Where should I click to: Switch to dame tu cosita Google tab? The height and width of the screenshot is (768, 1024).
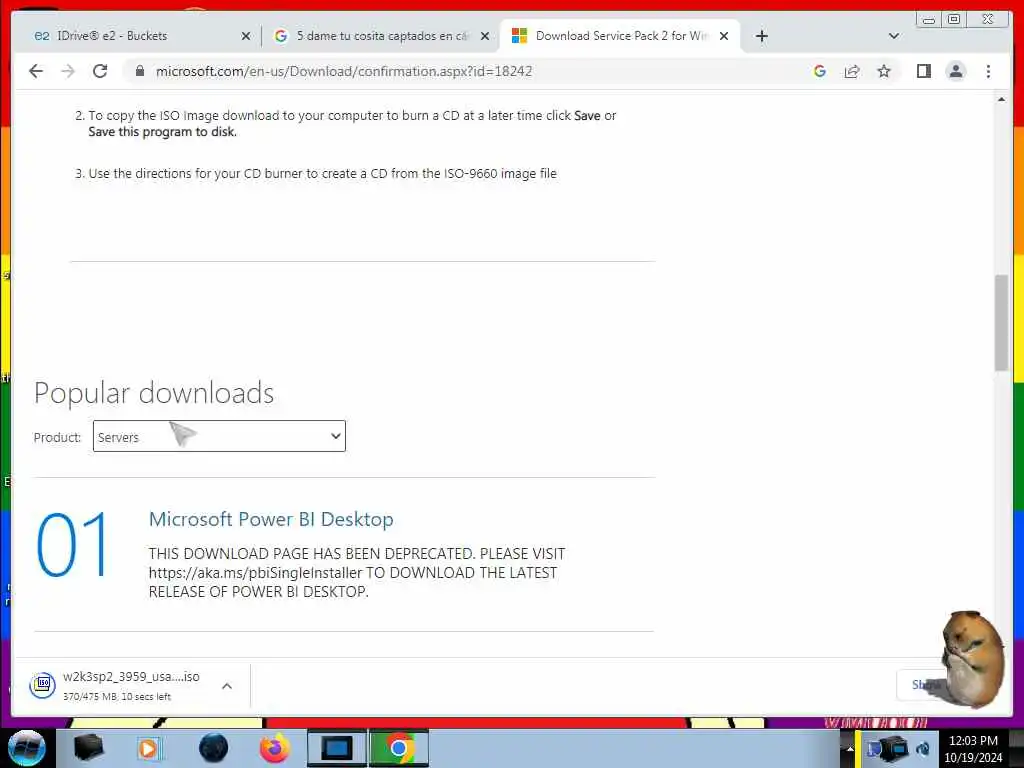[382, 36]
